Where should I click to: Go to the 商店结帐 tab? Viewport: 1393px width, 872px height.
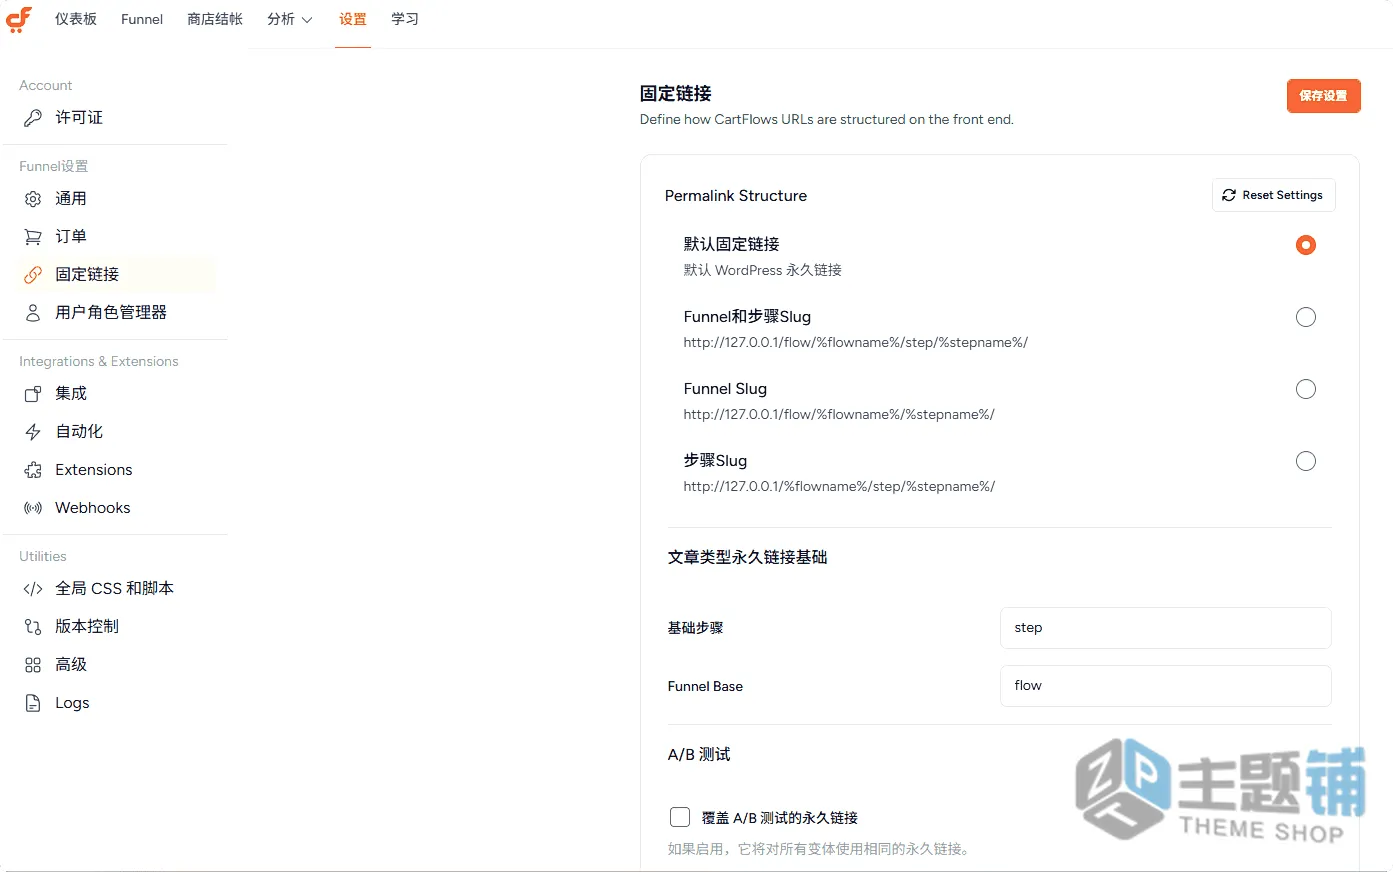(215, 19)
